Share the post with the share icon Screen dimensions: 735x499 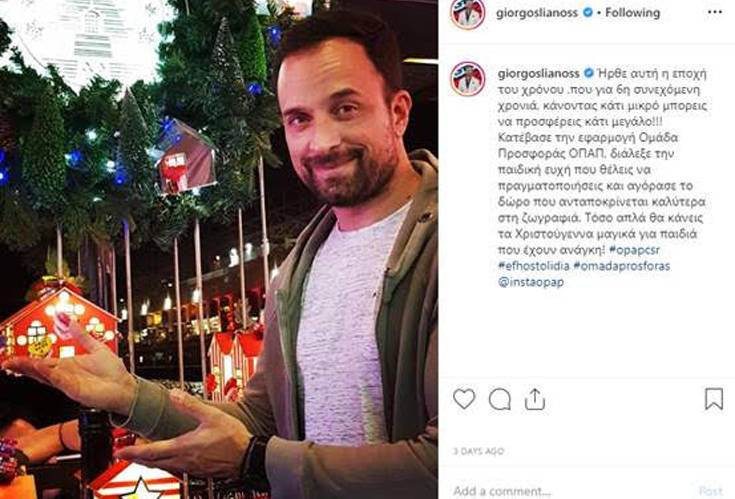point(534,399)
